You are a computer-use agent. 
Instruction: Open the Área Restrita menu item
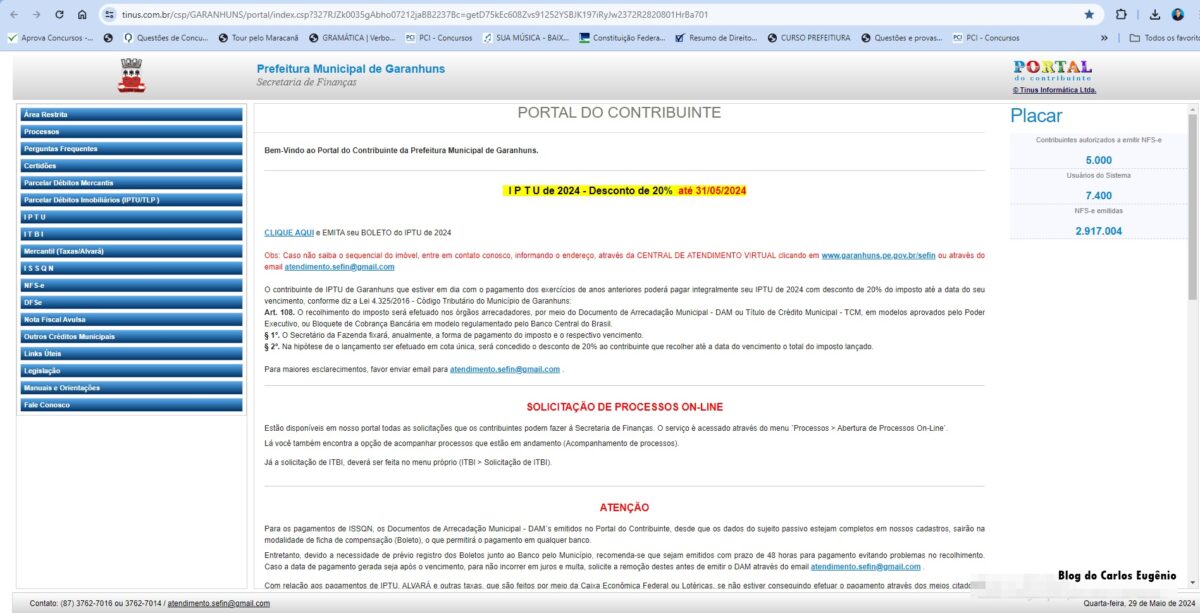tap(132, 115)
